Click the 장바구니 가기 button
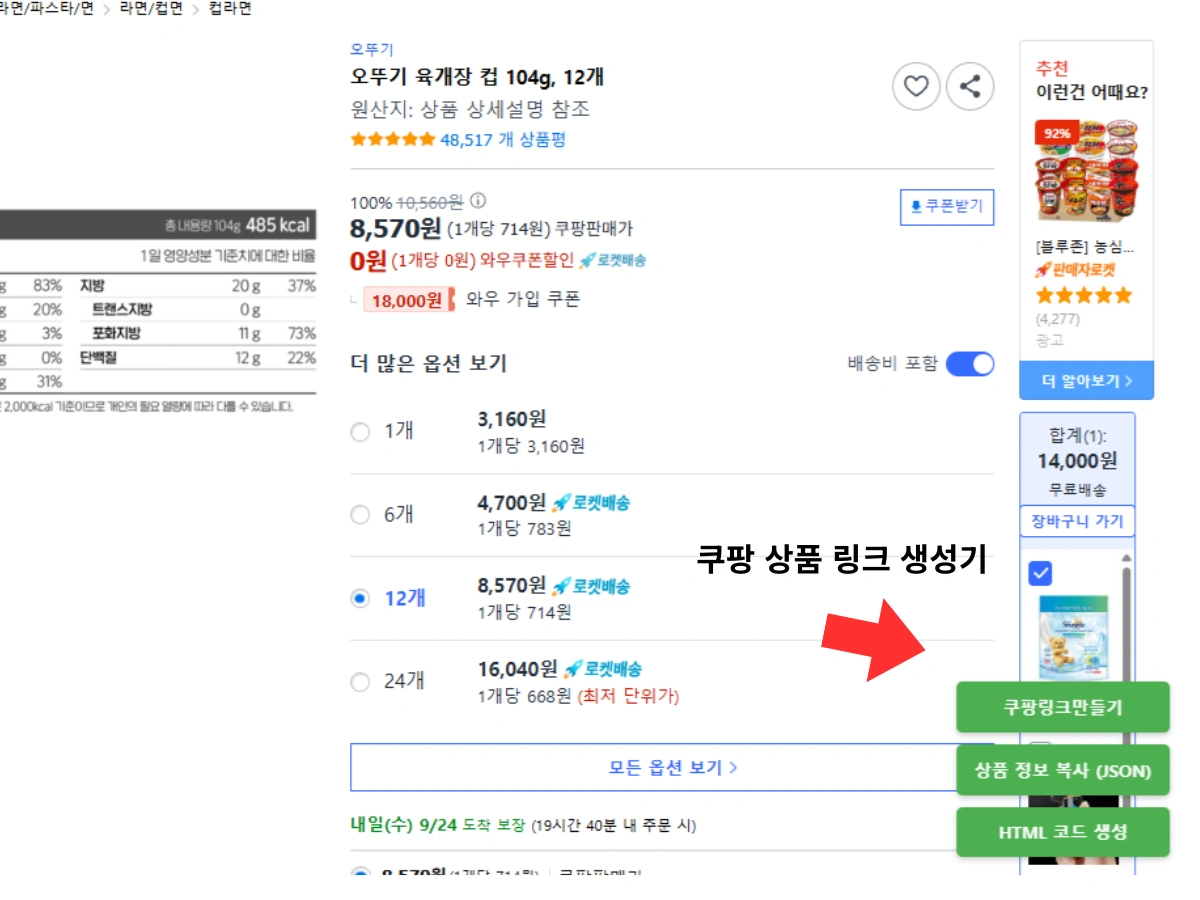Image resolution: width=1200 pixels, height=900 pixels. tap(1077, 521)
